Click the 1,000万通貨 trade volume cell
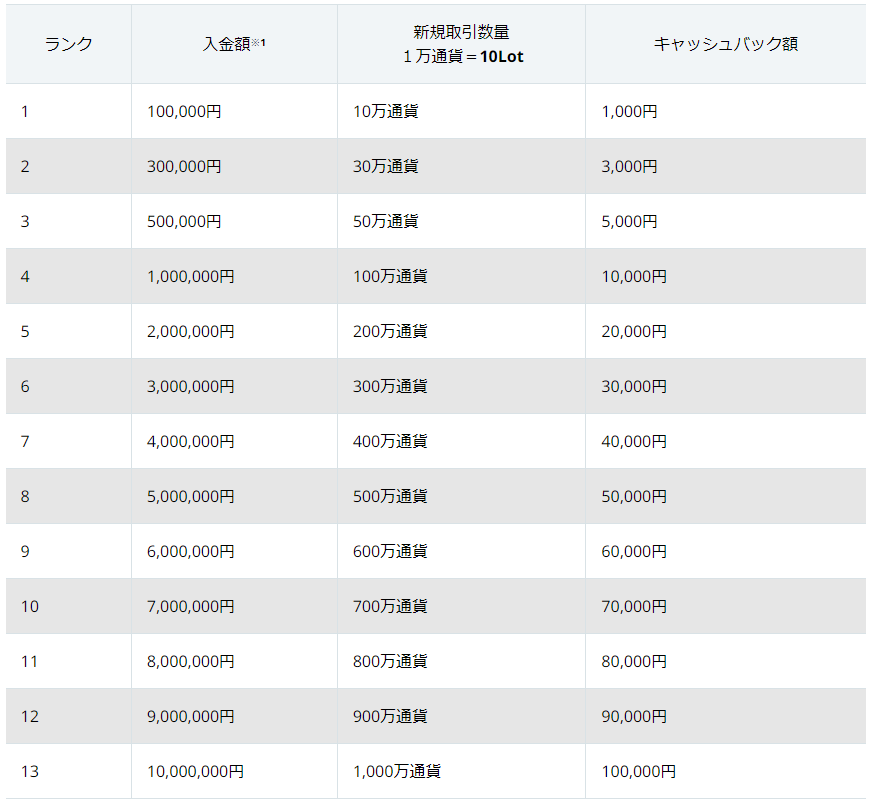Screen dimensions: 871x805 pyautogui.click(x=396, y=771)
